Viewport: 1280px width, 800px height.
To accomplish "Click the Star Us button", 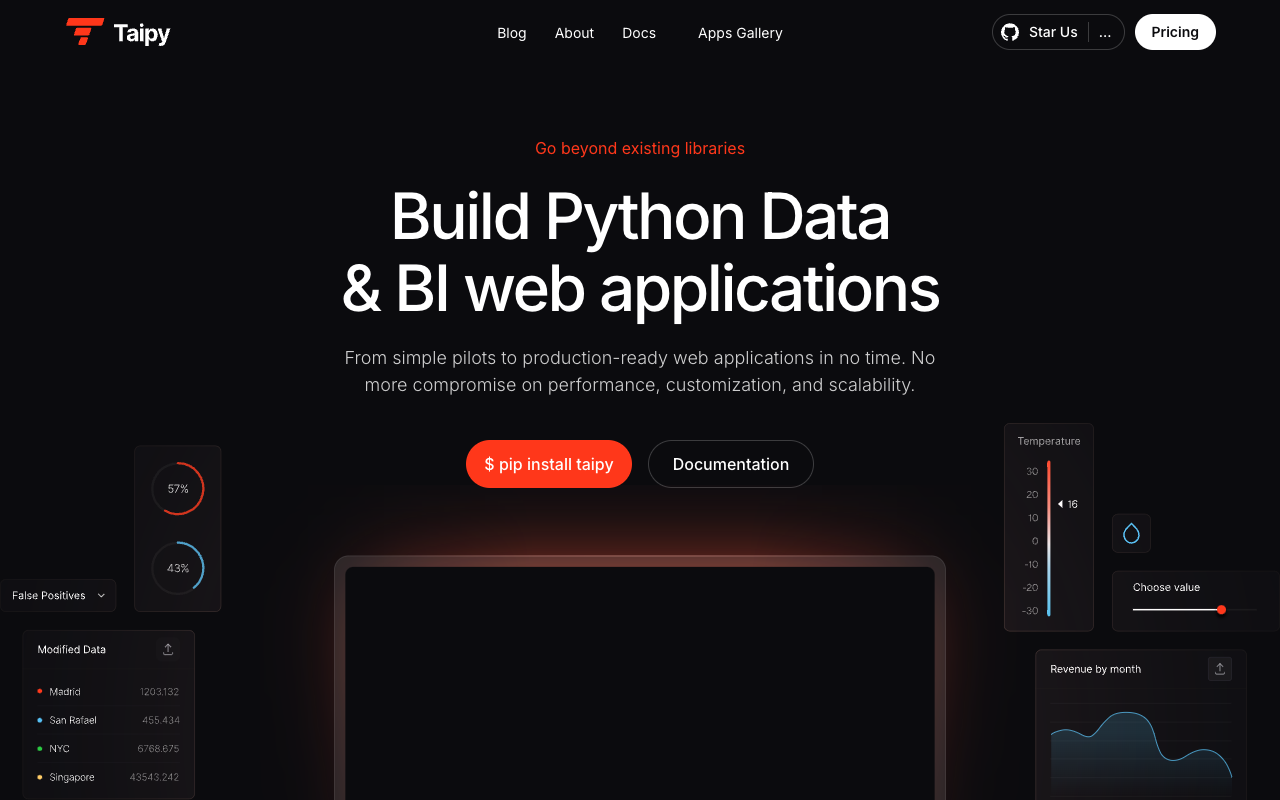I will [1040, 32].
